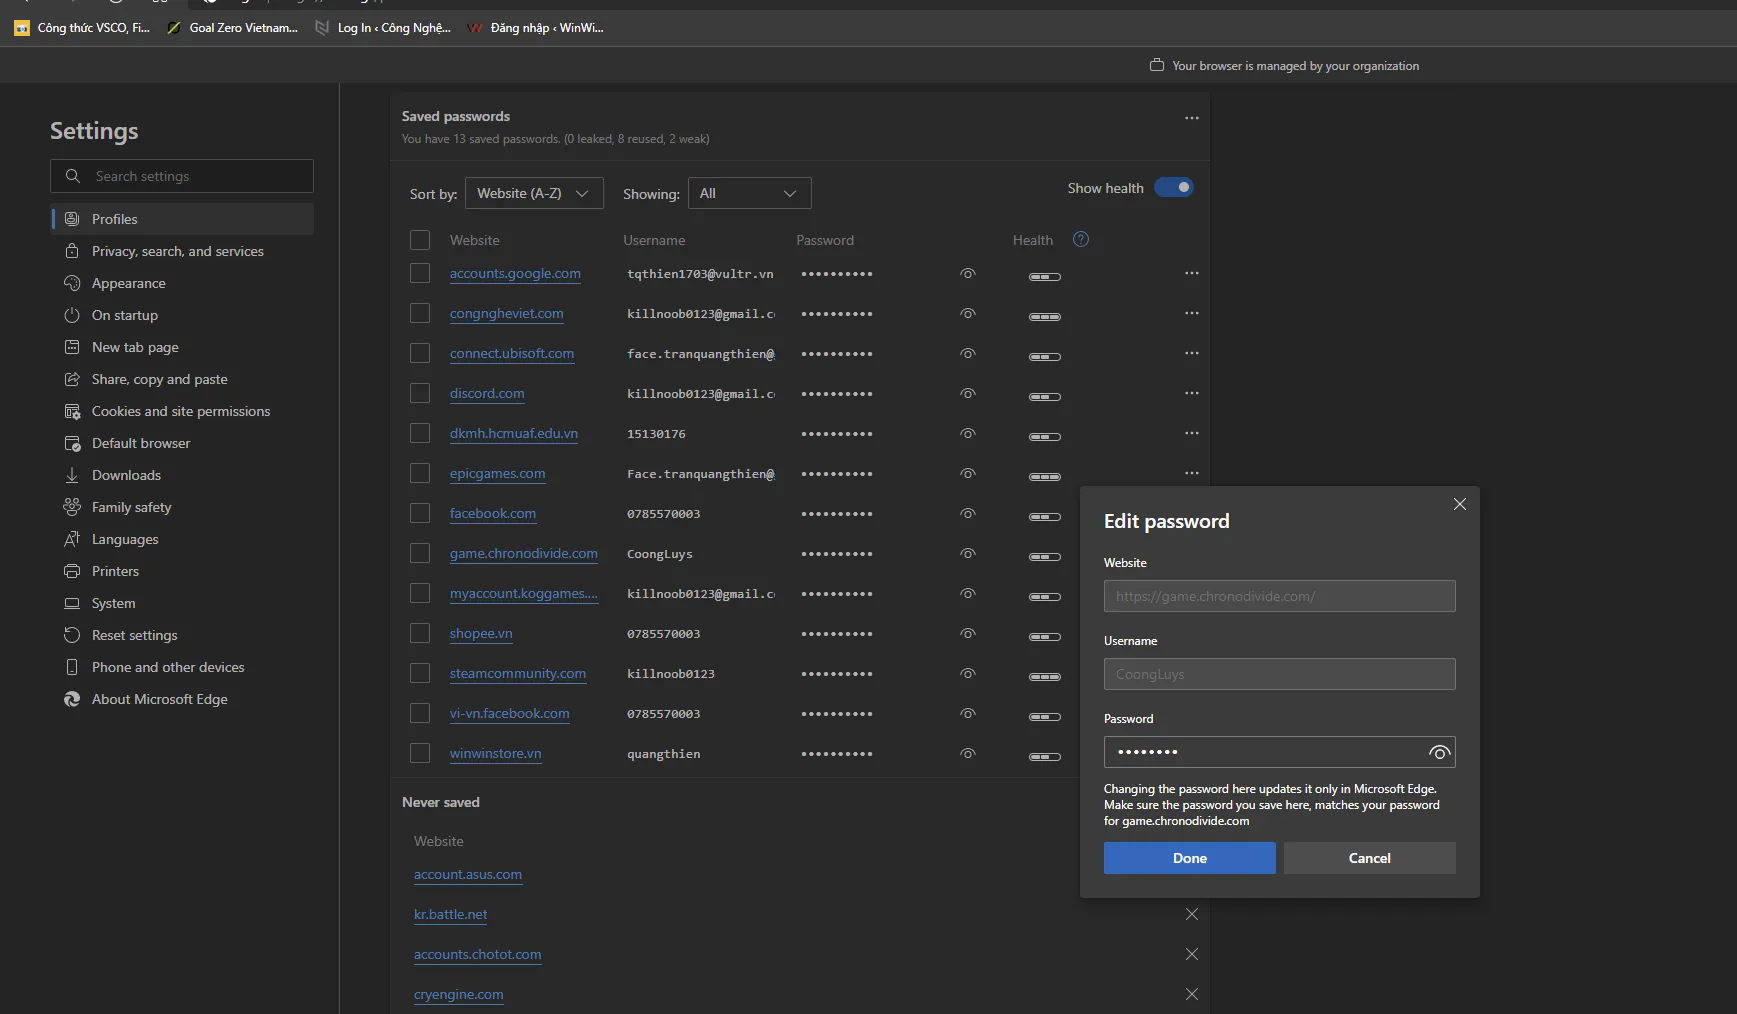Viewport: 1737px width, 1014px height.
Task: Open the On startup settings page
Action: [124, 315]
